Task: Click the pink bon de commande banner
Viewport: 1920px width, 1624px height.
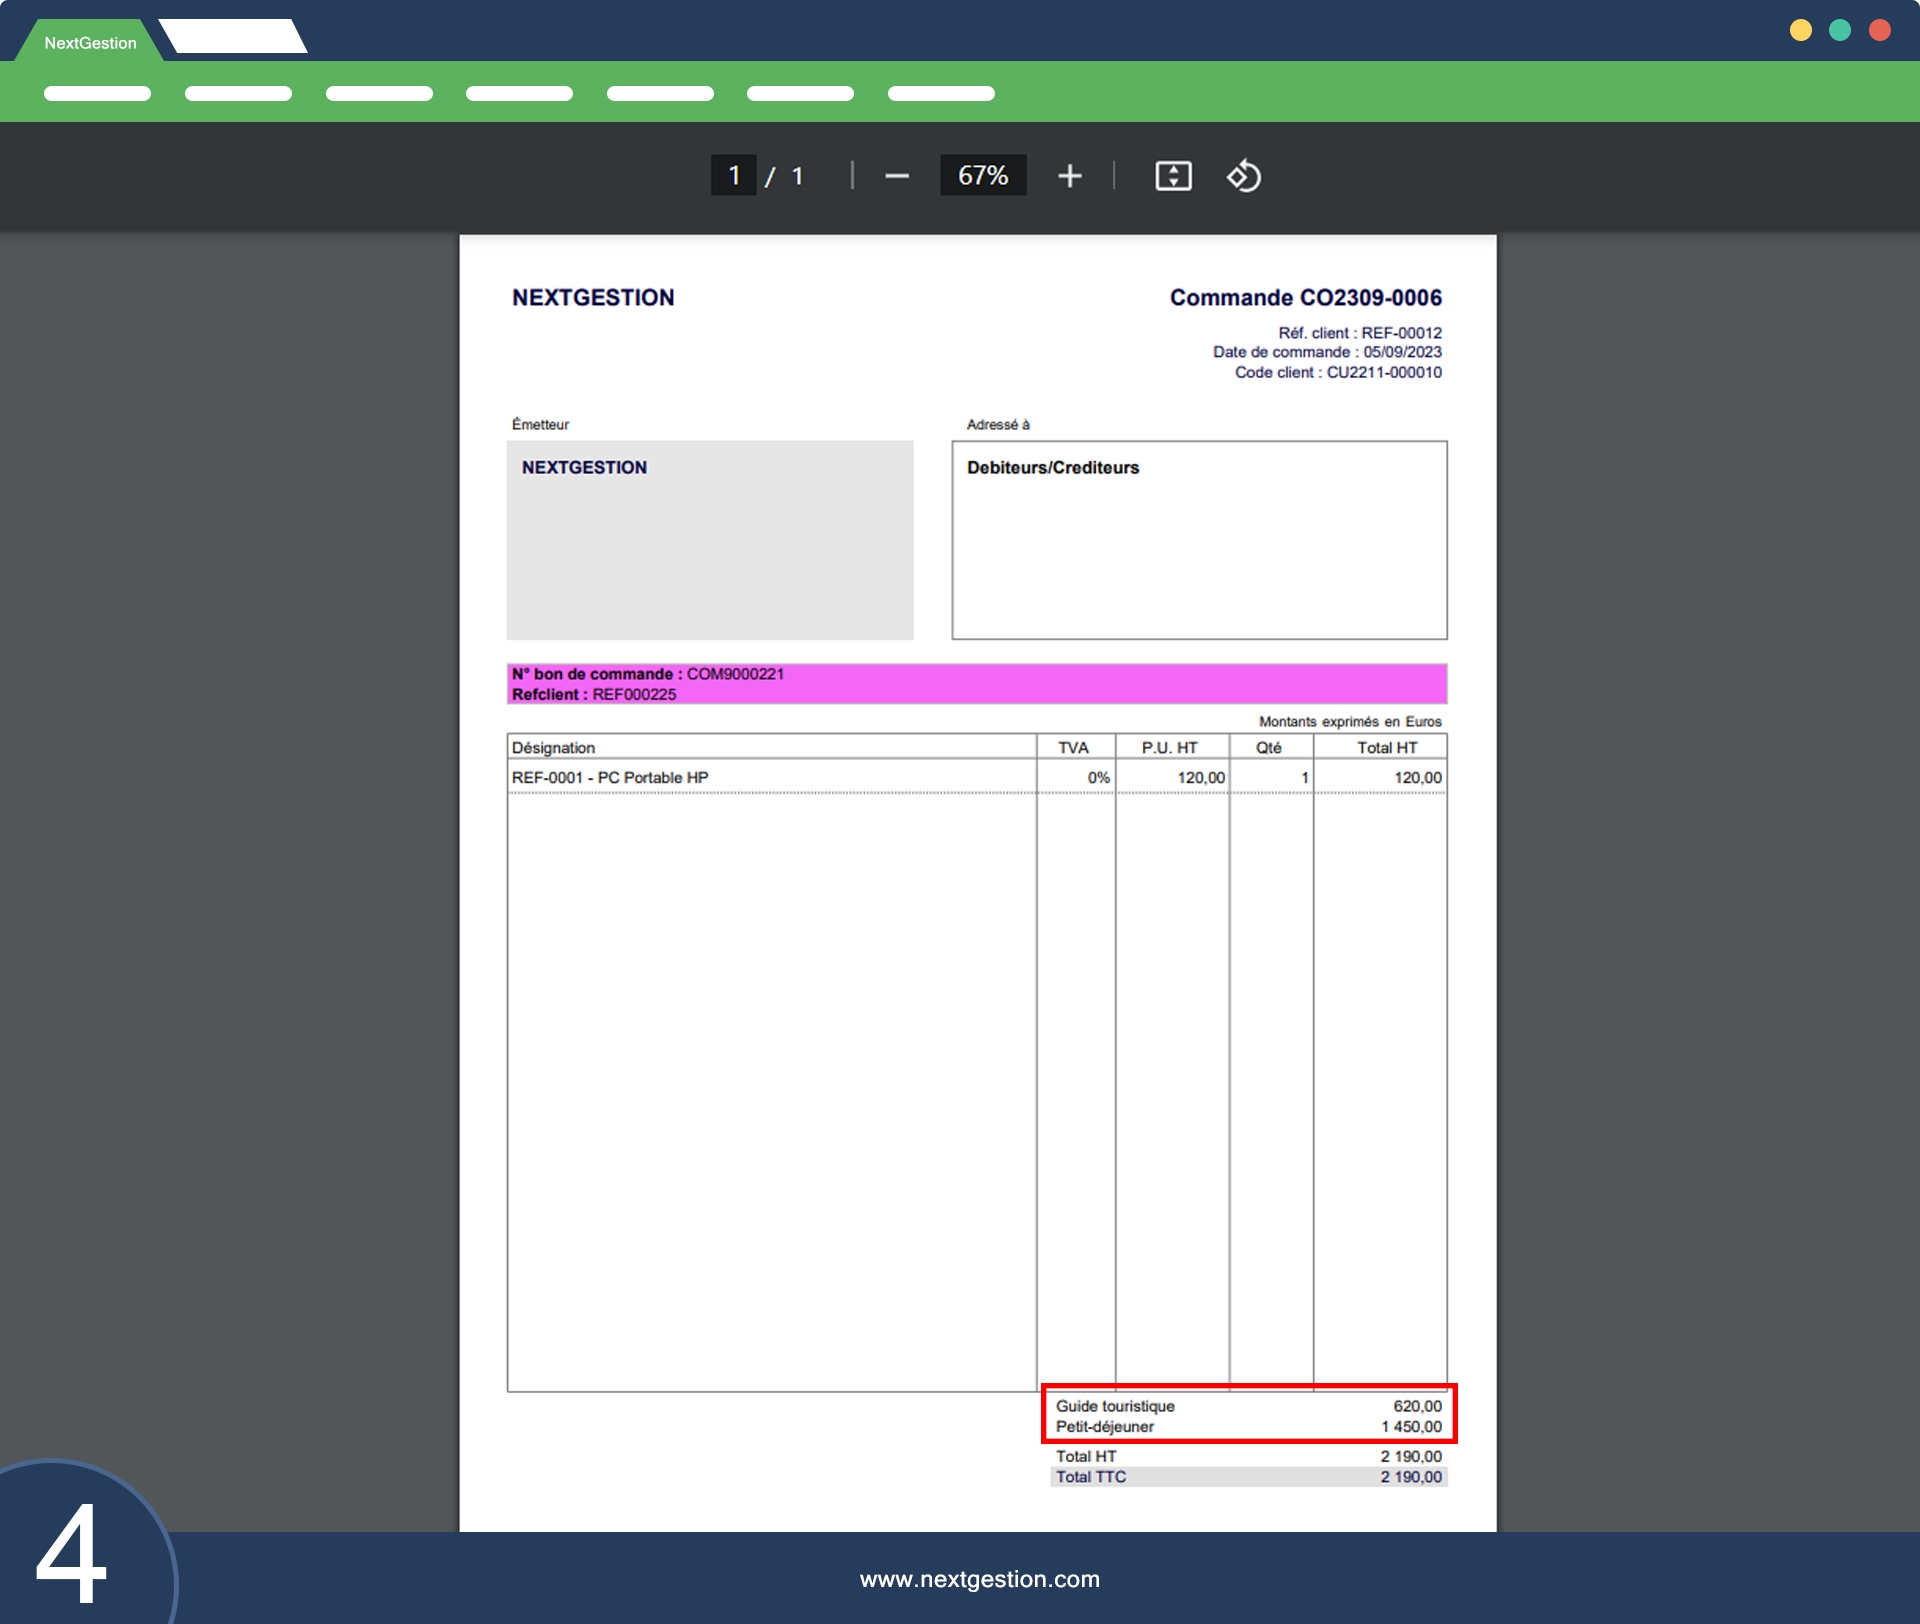Action: pos(976,684)
